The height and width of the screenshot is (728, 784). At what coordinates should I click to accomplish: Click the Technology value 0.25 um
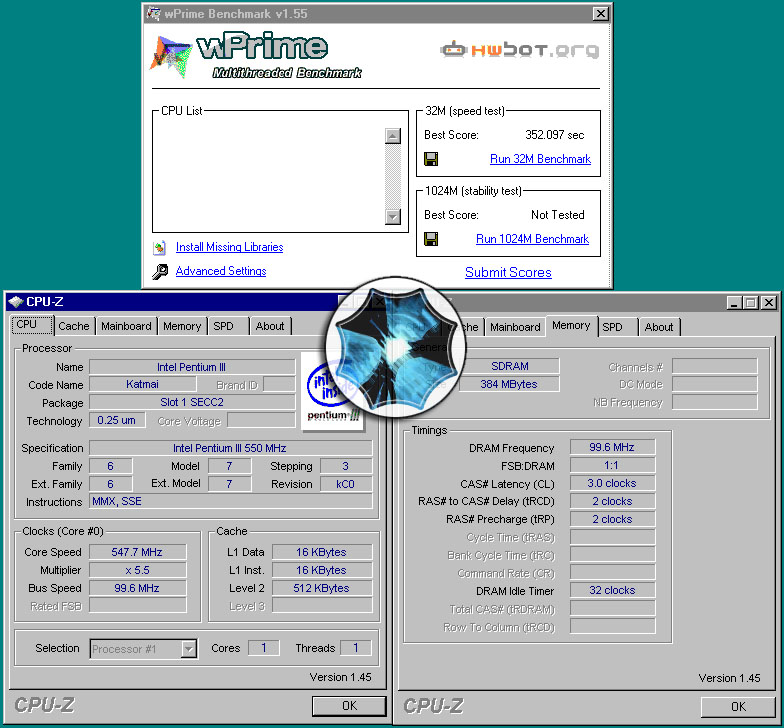coord(117,420)
